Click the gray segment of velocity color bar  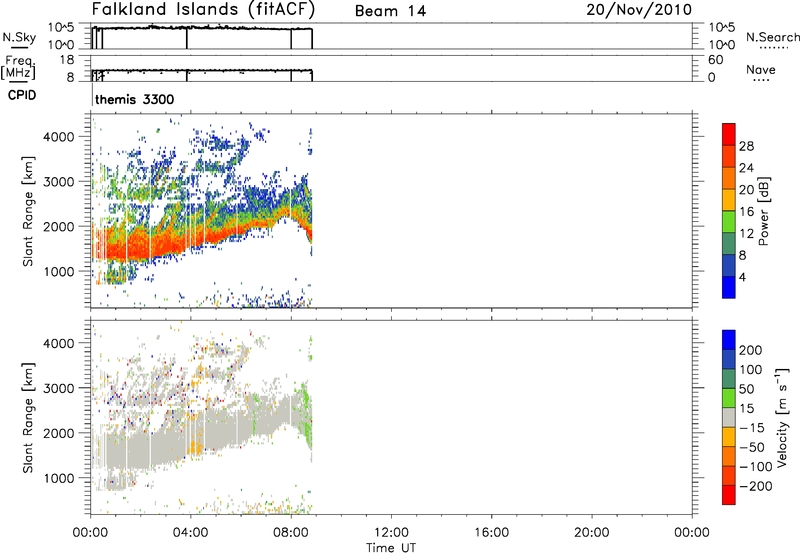pyautogui.click(x=729, y=417)
